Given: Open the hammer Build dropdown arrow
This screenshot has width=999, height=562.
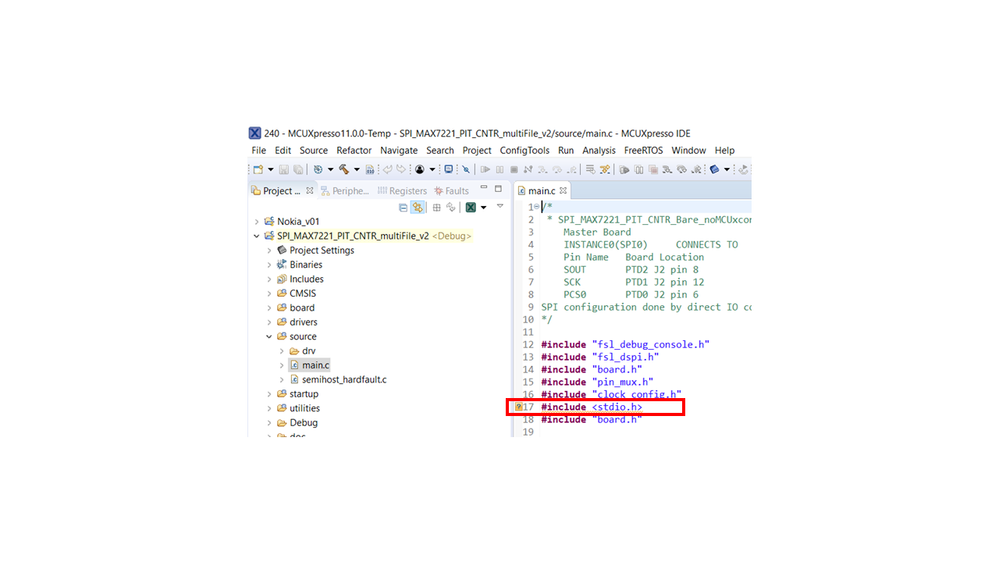Looking at the screenshot, I should (357, 169).
